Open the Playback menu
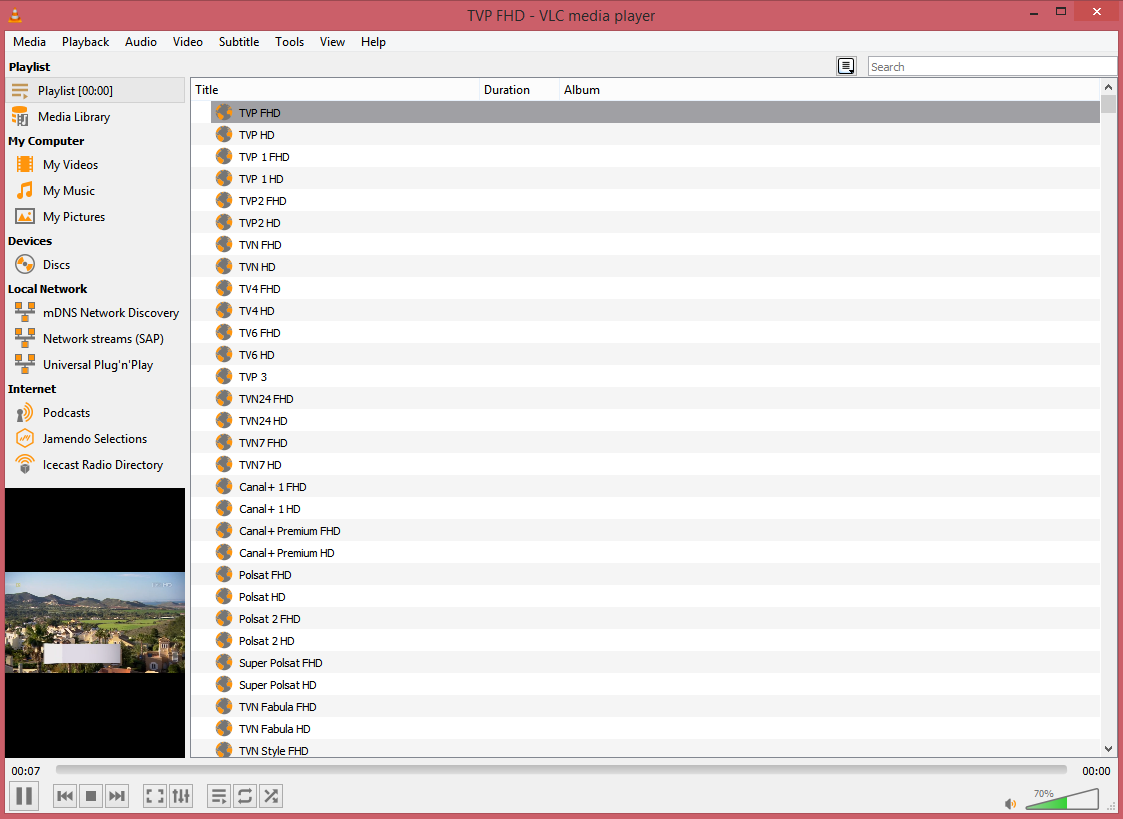This screenshot has width=1123, height=819. point(85,42)
